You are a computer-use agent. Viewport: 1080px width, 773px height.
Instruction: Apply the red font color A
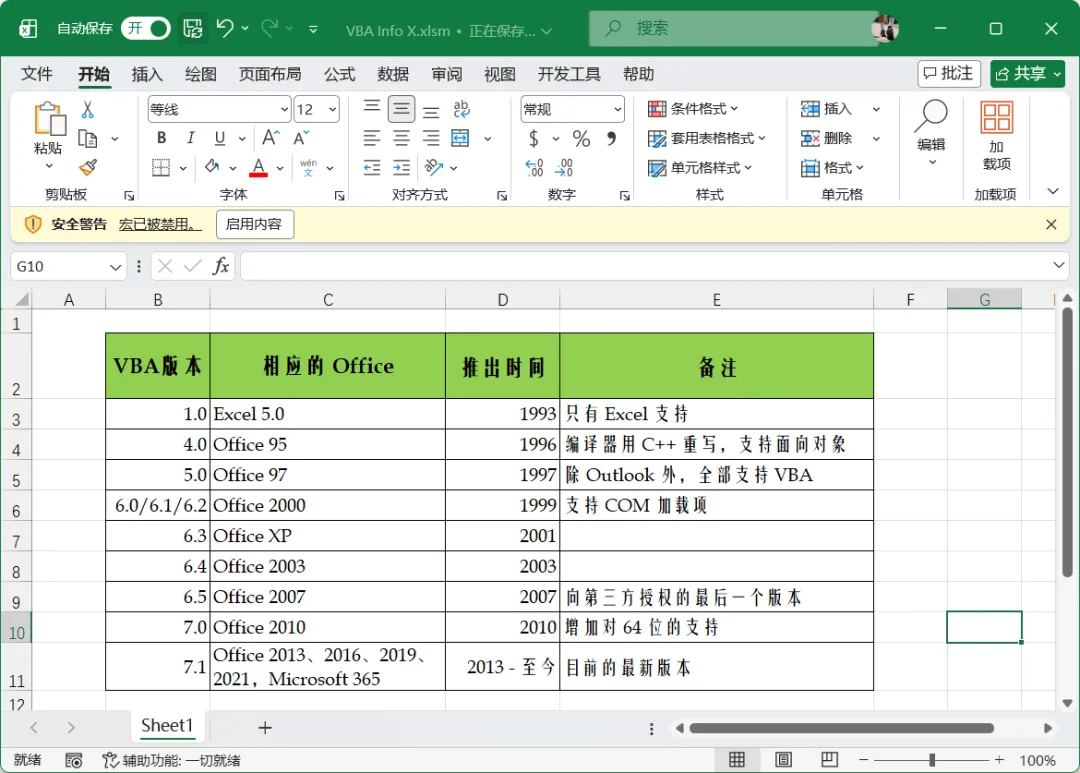tap(258, 167)
